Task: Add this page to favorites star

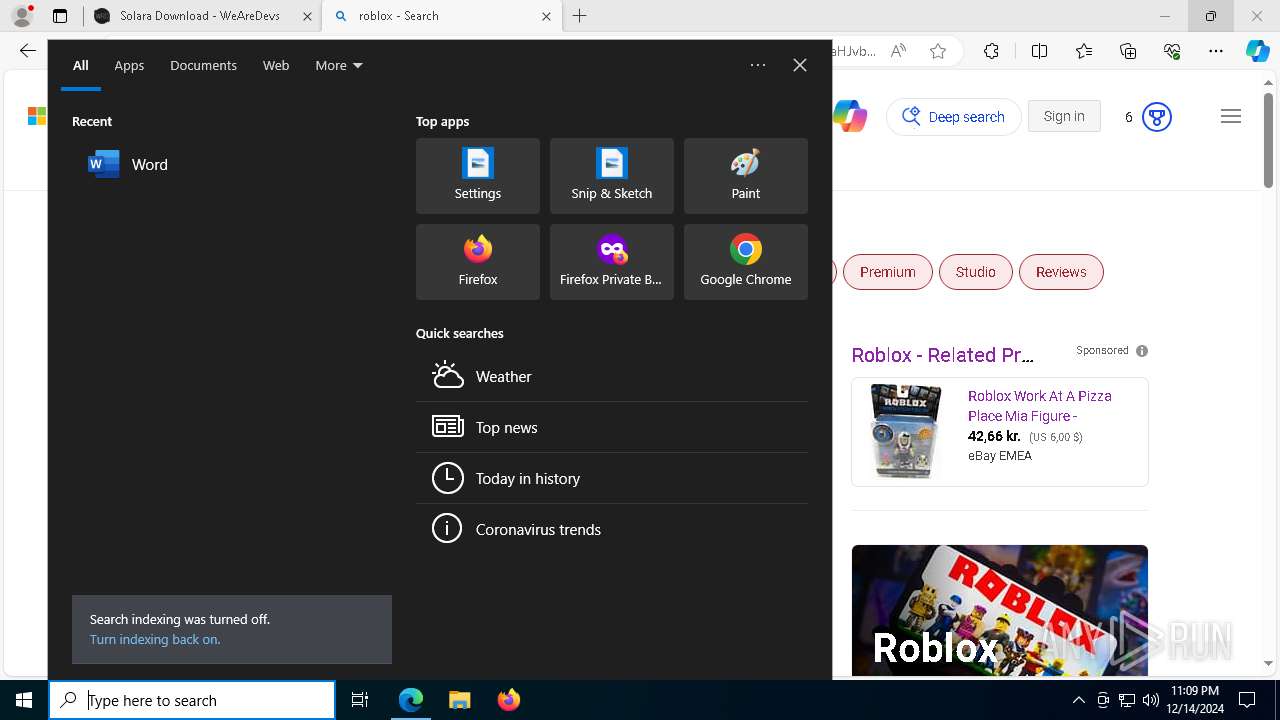Action: (x=938, y=51)
